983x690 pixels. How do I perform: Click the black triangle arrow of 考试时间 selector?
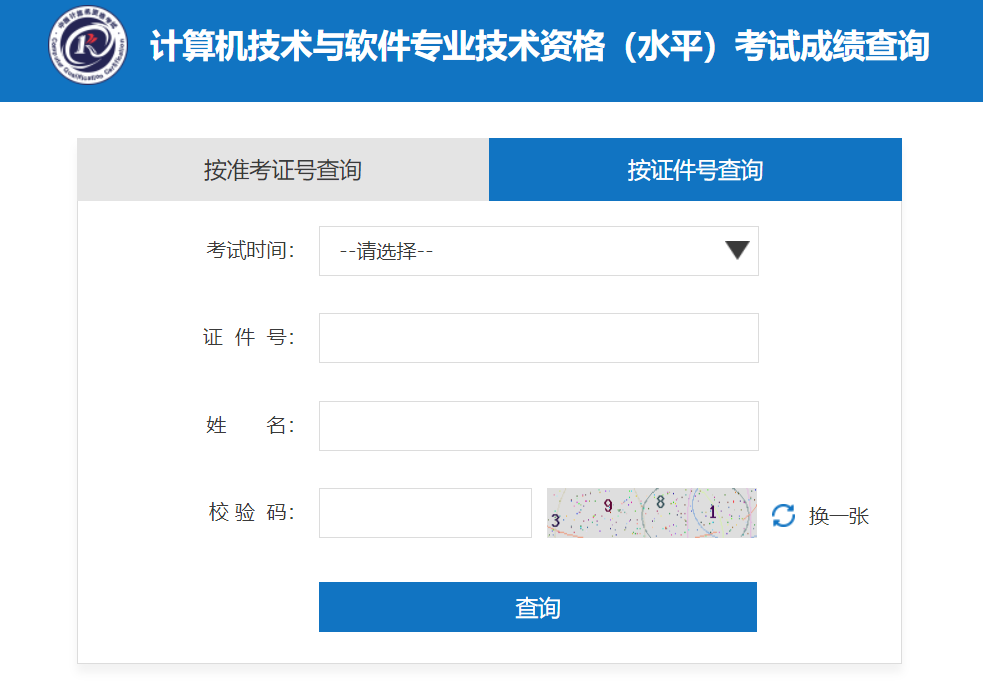click(737, 249)
